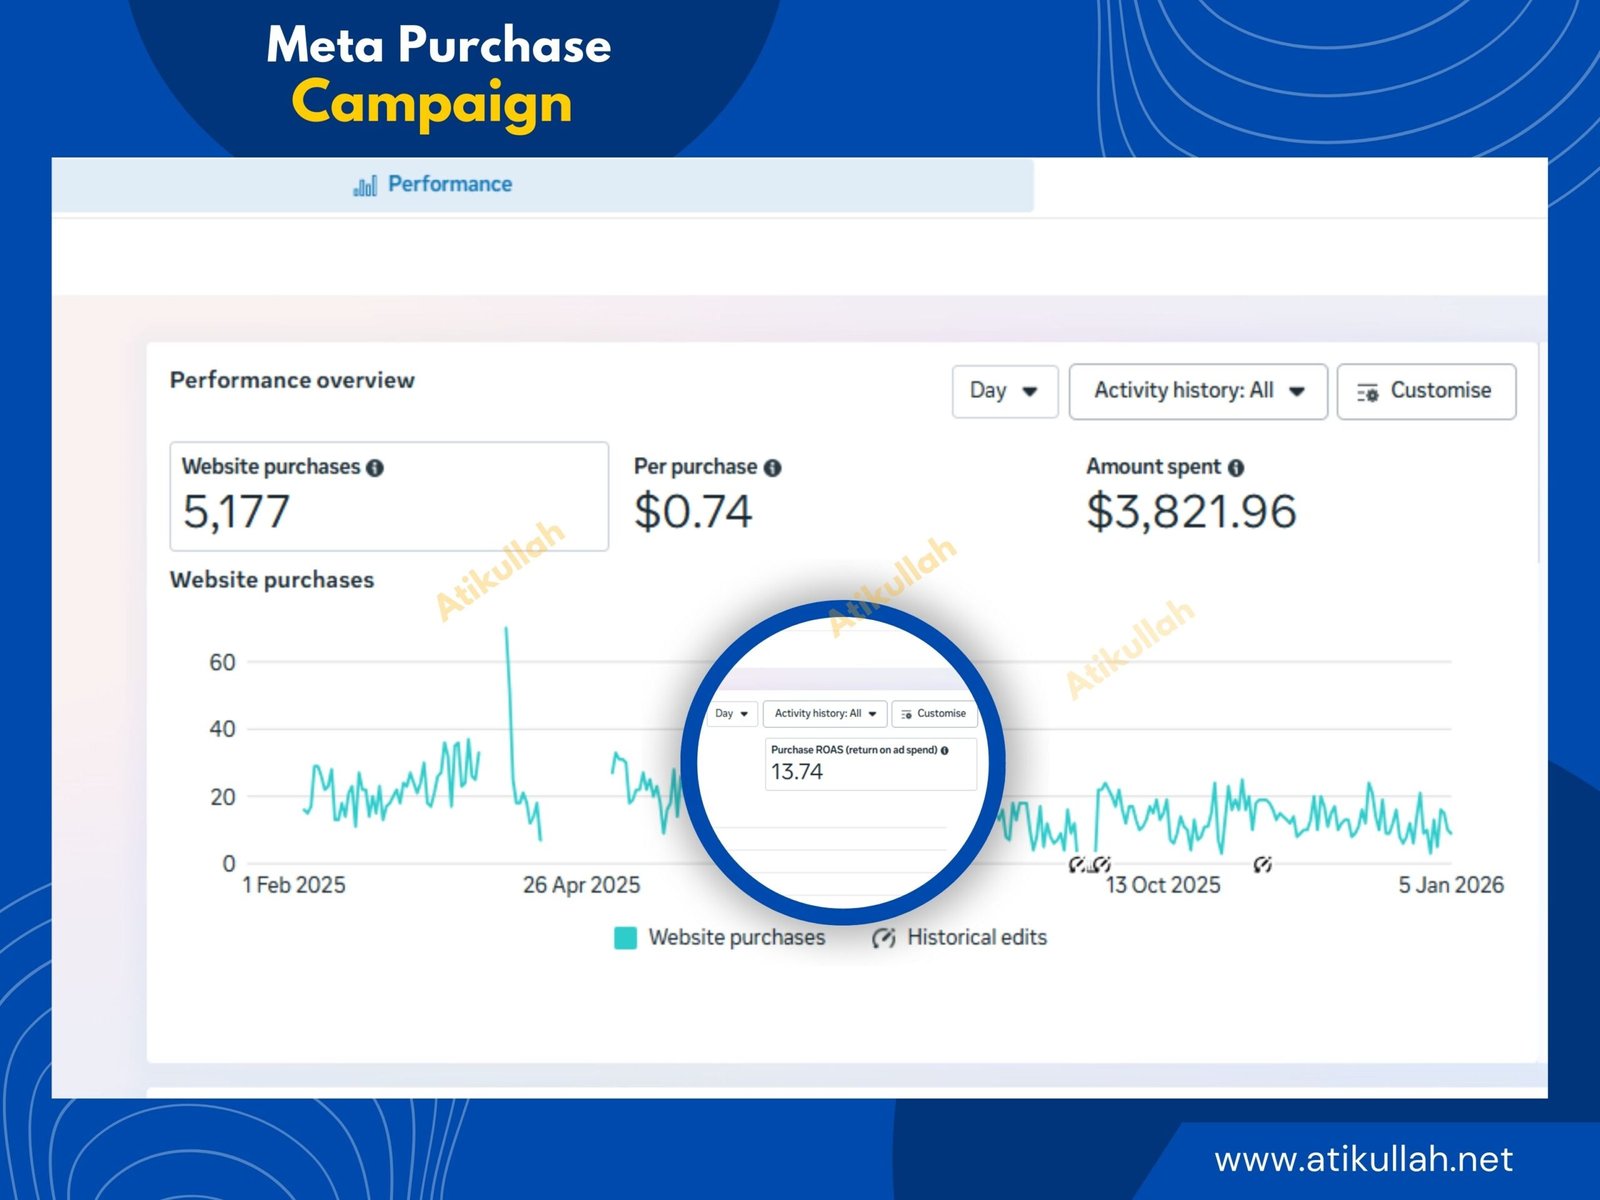This screenshot has height=1200, width=1600.
Task: Open the small Day dropdown in magnified circle
Action: (732, 714)
